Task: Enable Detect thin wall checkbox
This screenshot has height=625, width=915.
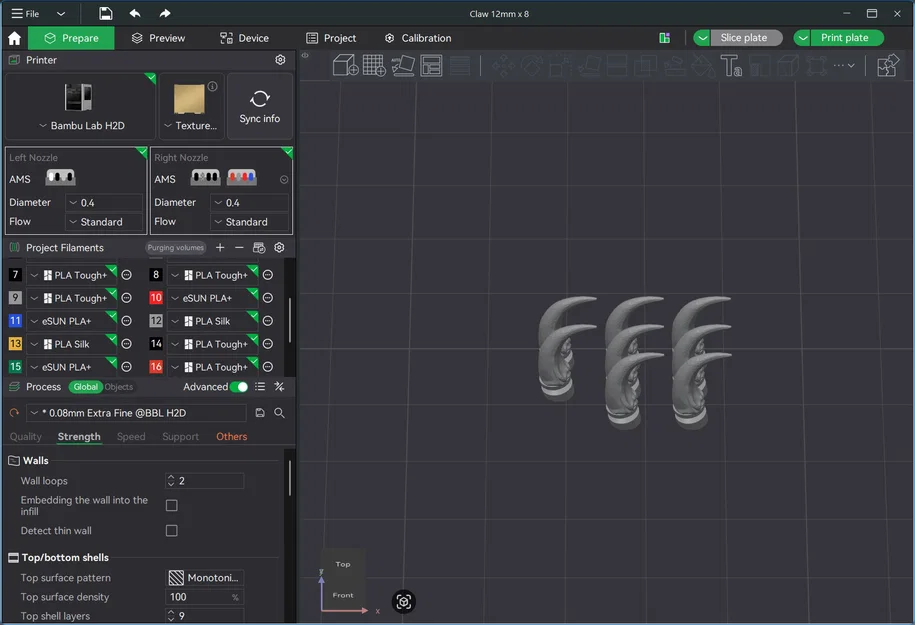Action: point(172,530)
